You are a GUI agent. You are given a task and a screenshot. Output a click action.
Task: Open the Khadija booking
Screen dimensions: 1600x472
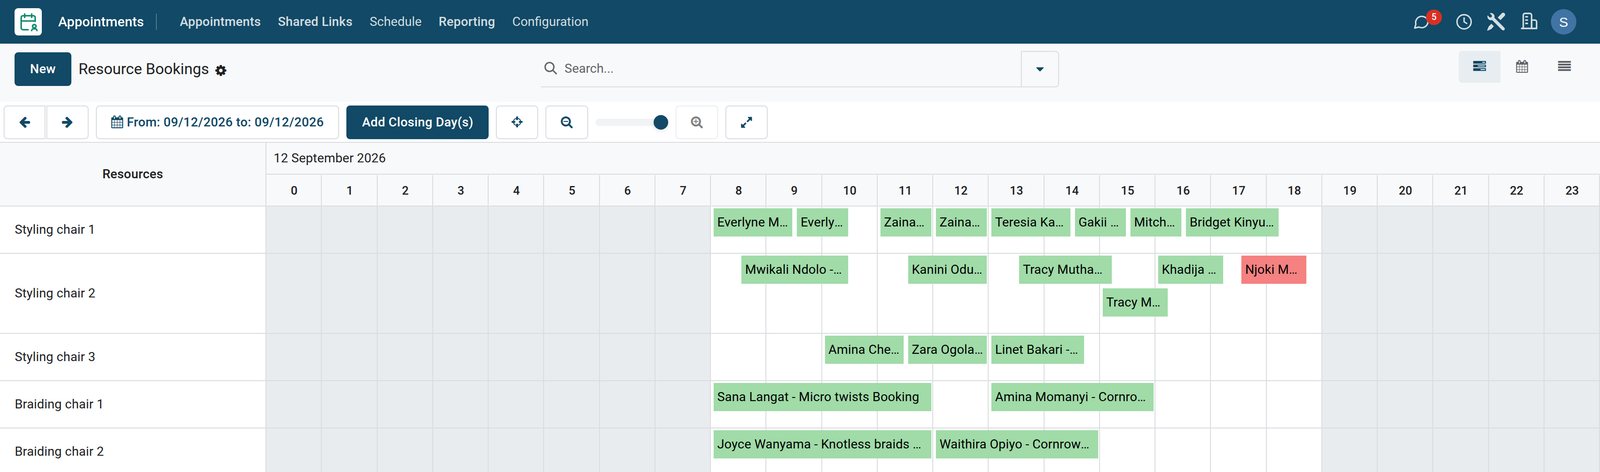pos(1190,270)
